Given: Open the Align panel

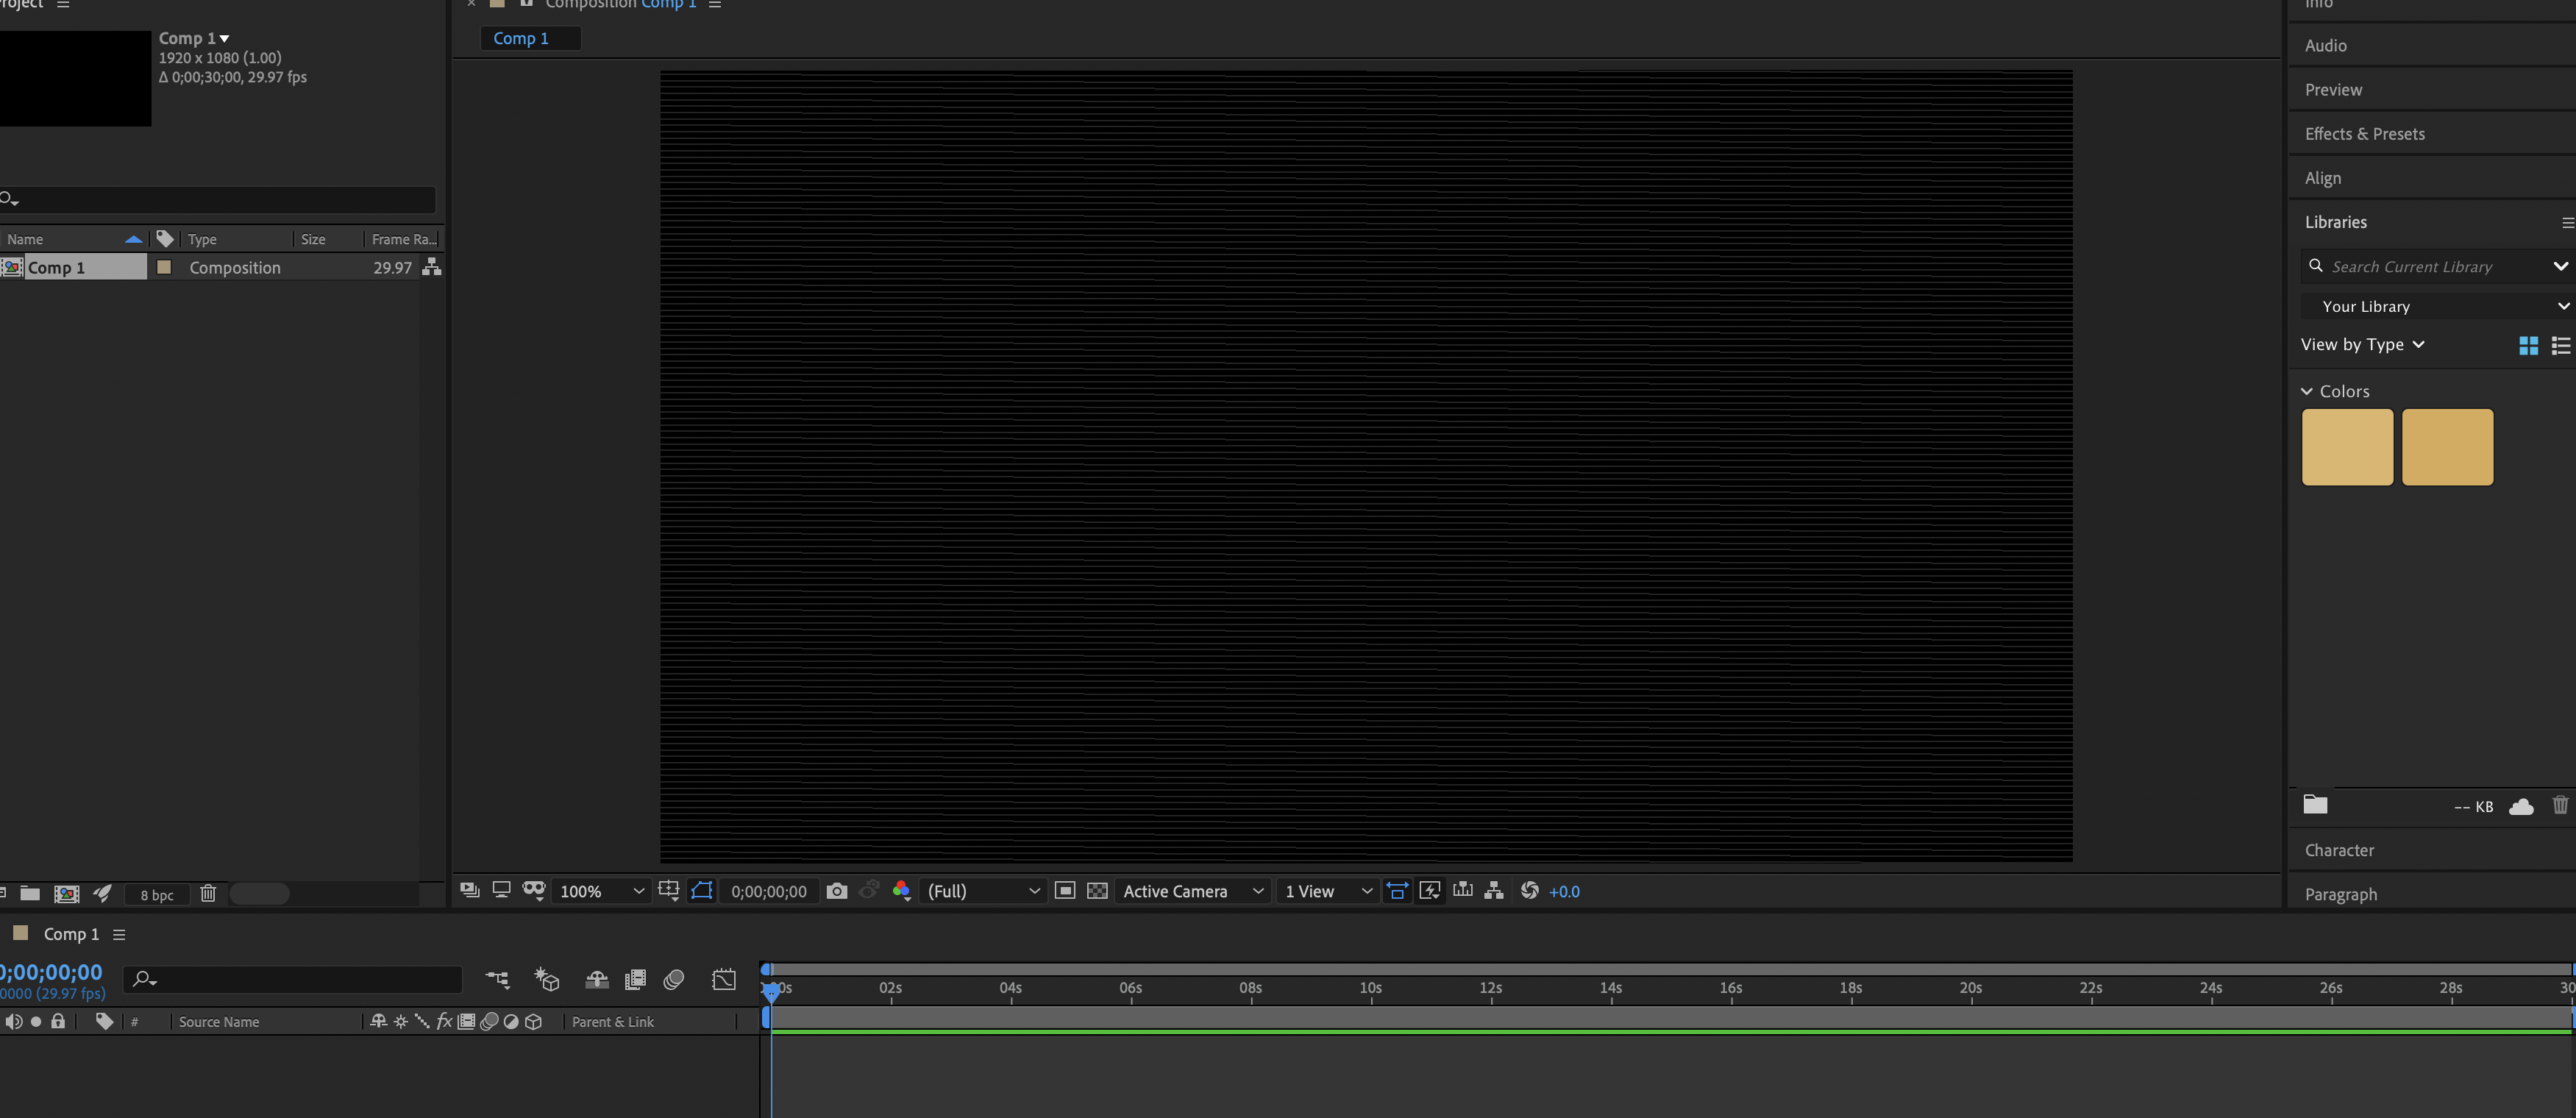Looking at the screenshot, I should pos(2323,177).
